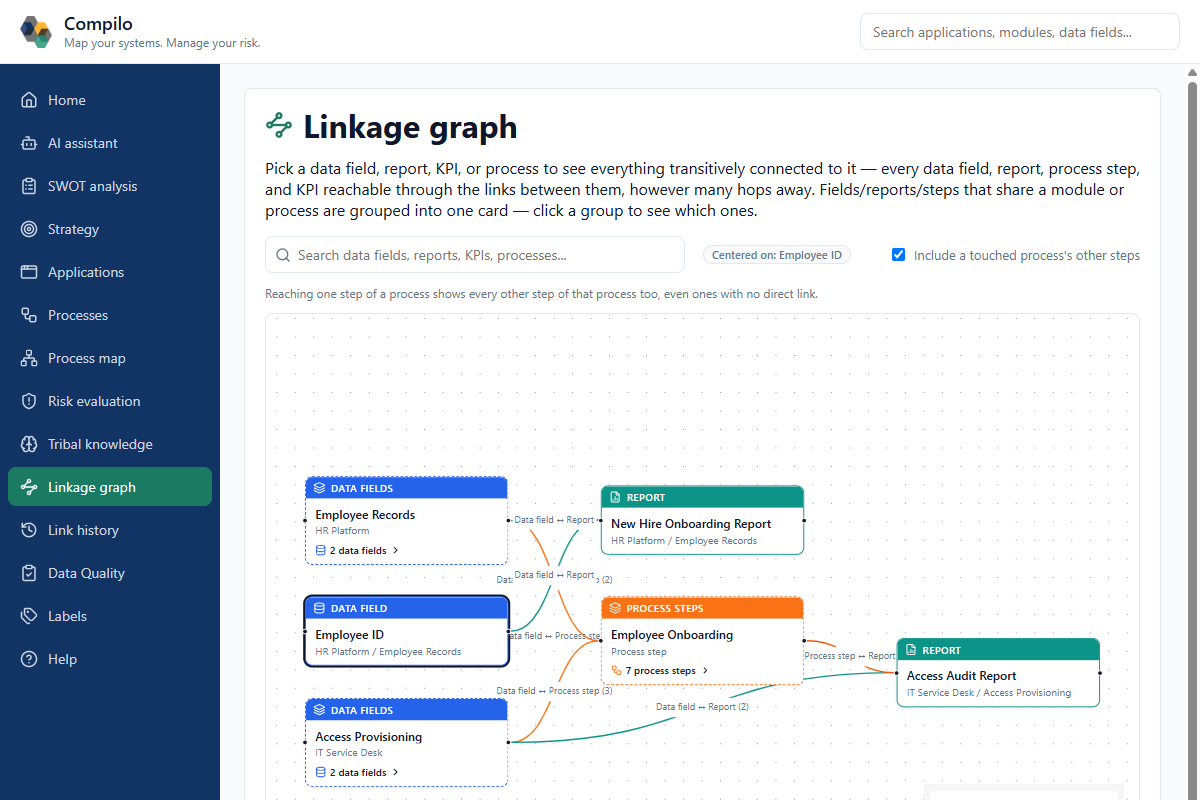Click the Compilo hexagon logo
Viewport: 1200px width, 800px height.
(36, 32)
